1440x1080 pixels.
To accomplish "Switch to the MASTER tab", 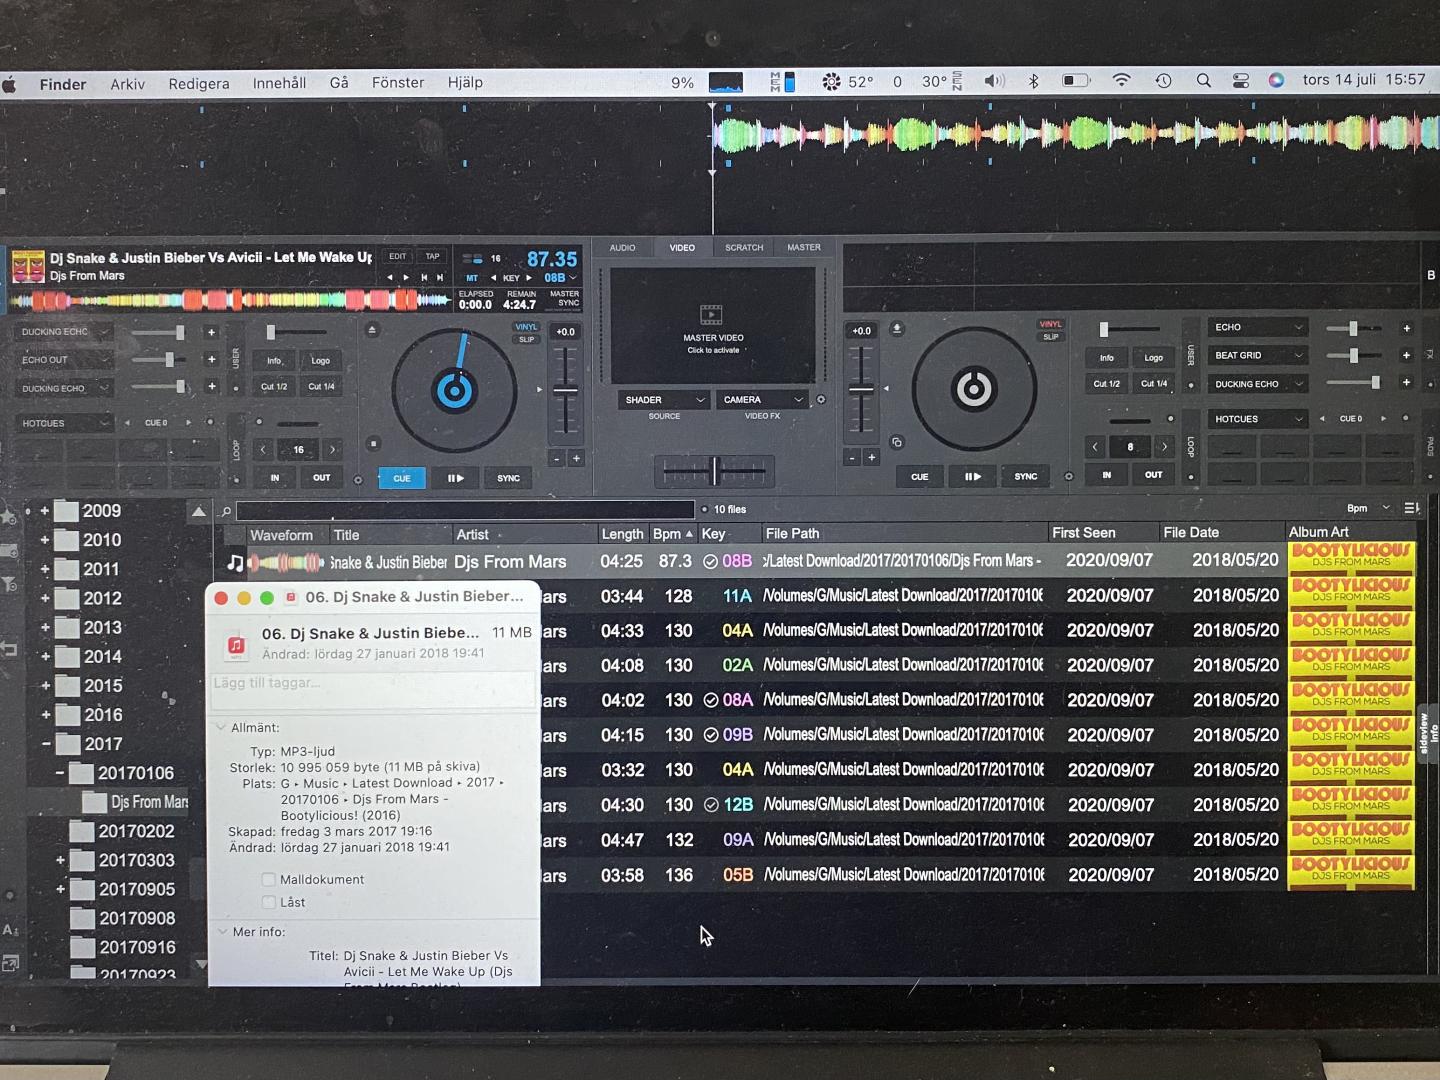I will coord(804,247).
